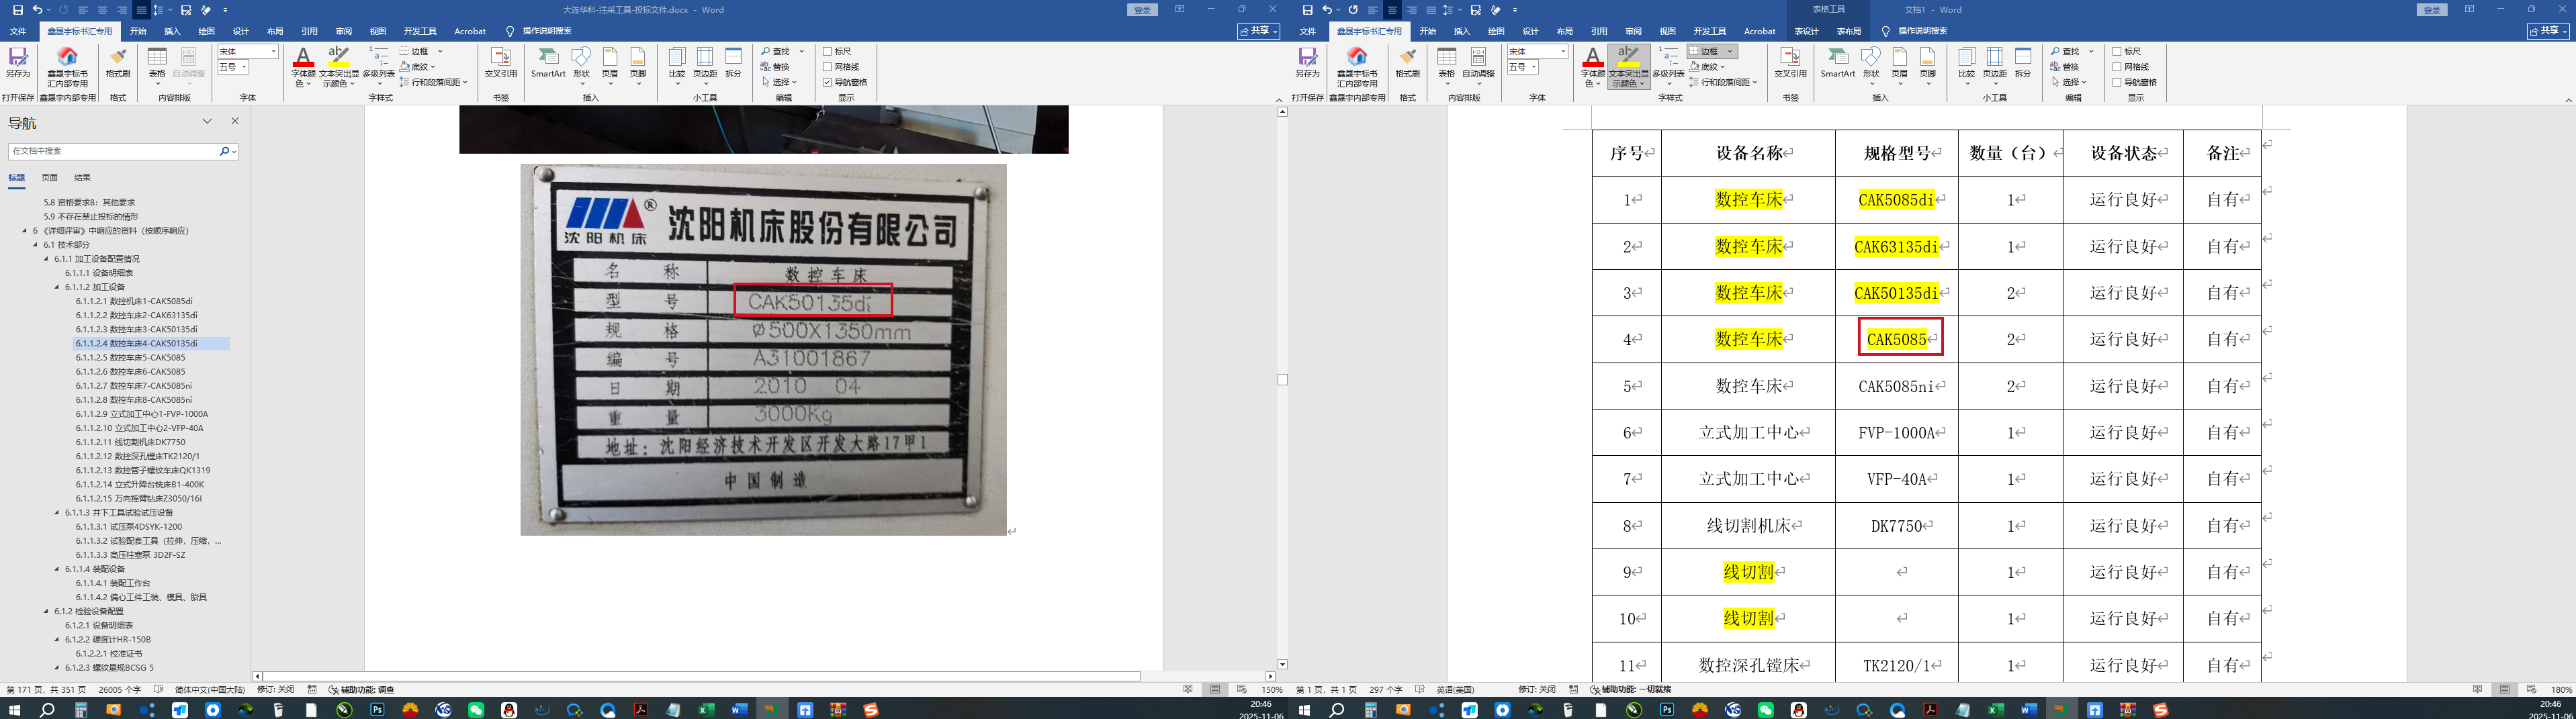Enable 标尺 checkbox in left window
The image size is (2576, 719).
pyautogui.click(x=827, y=51)
